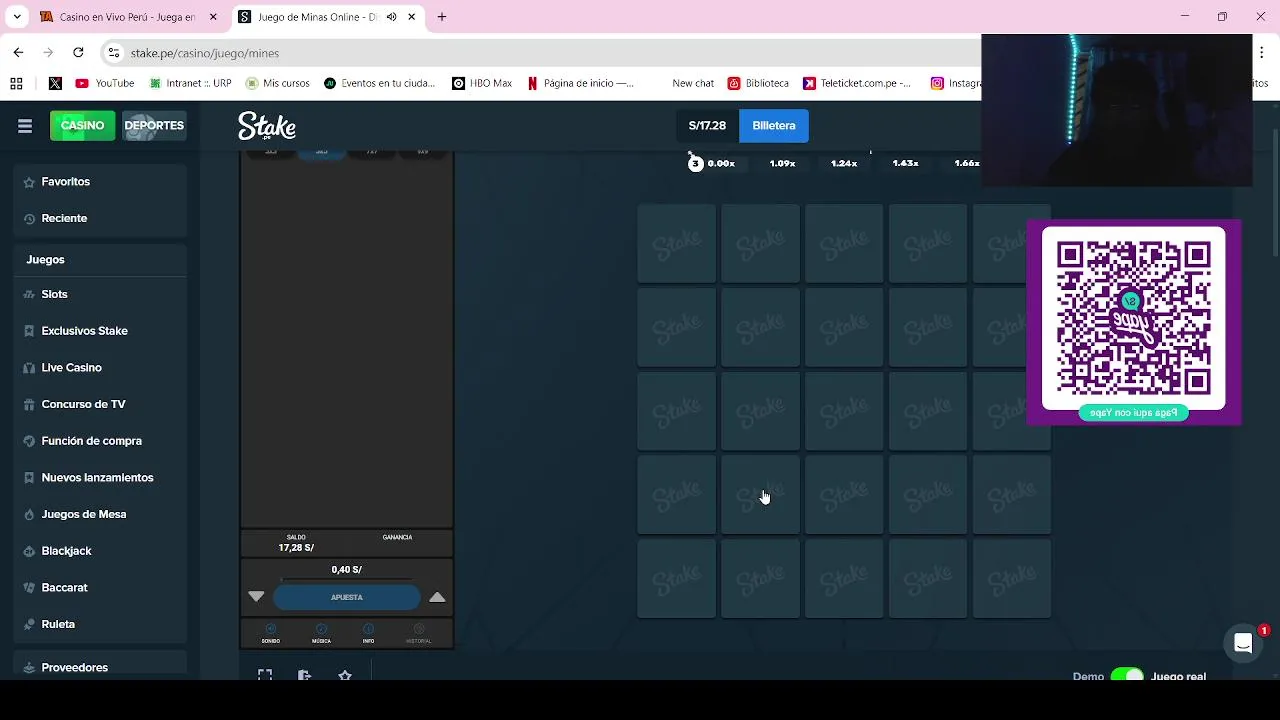Click the Concurso de TV icon

pyautogui.click(x=29, y=405)
